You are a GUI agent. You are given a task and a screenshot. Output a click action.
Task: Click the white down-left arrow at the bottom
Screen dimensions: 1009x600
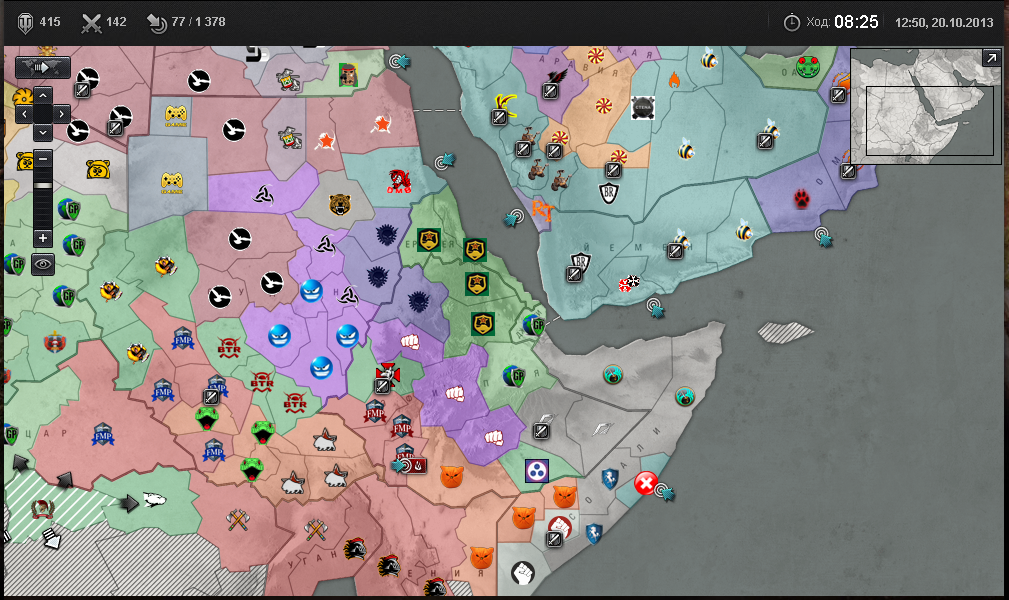(51, 538)
